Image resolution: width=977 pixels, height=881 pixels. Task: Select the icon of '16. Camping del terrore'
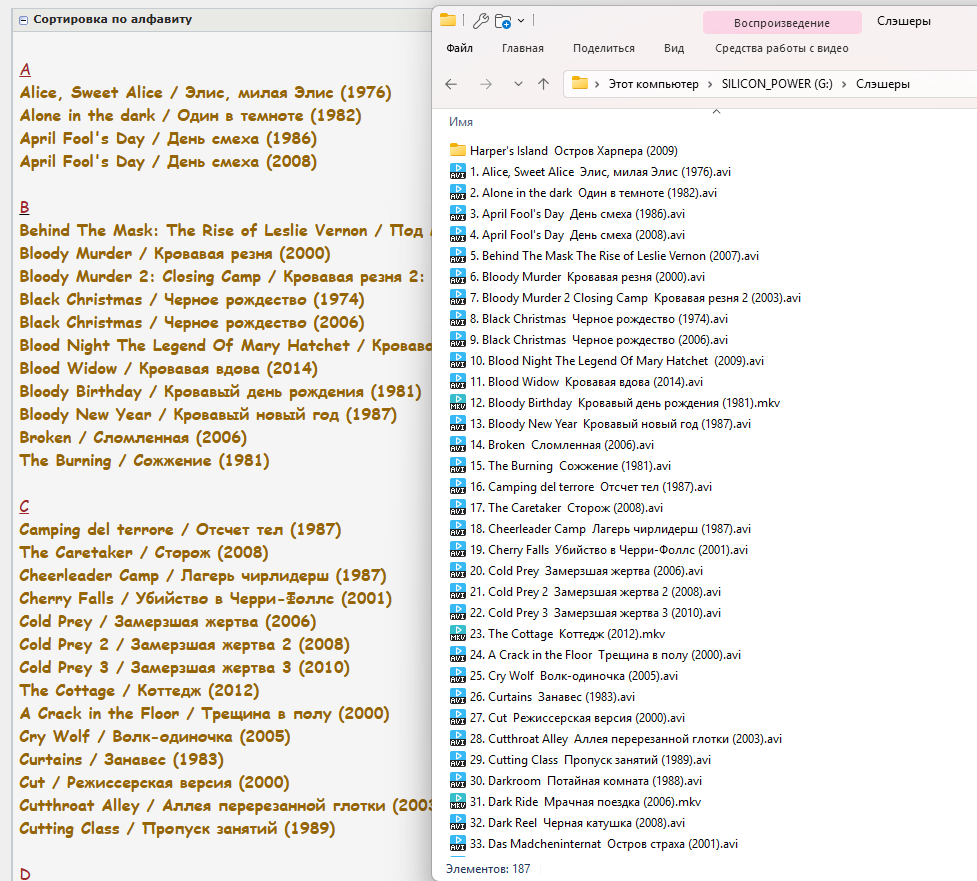(x=457, y=487)
